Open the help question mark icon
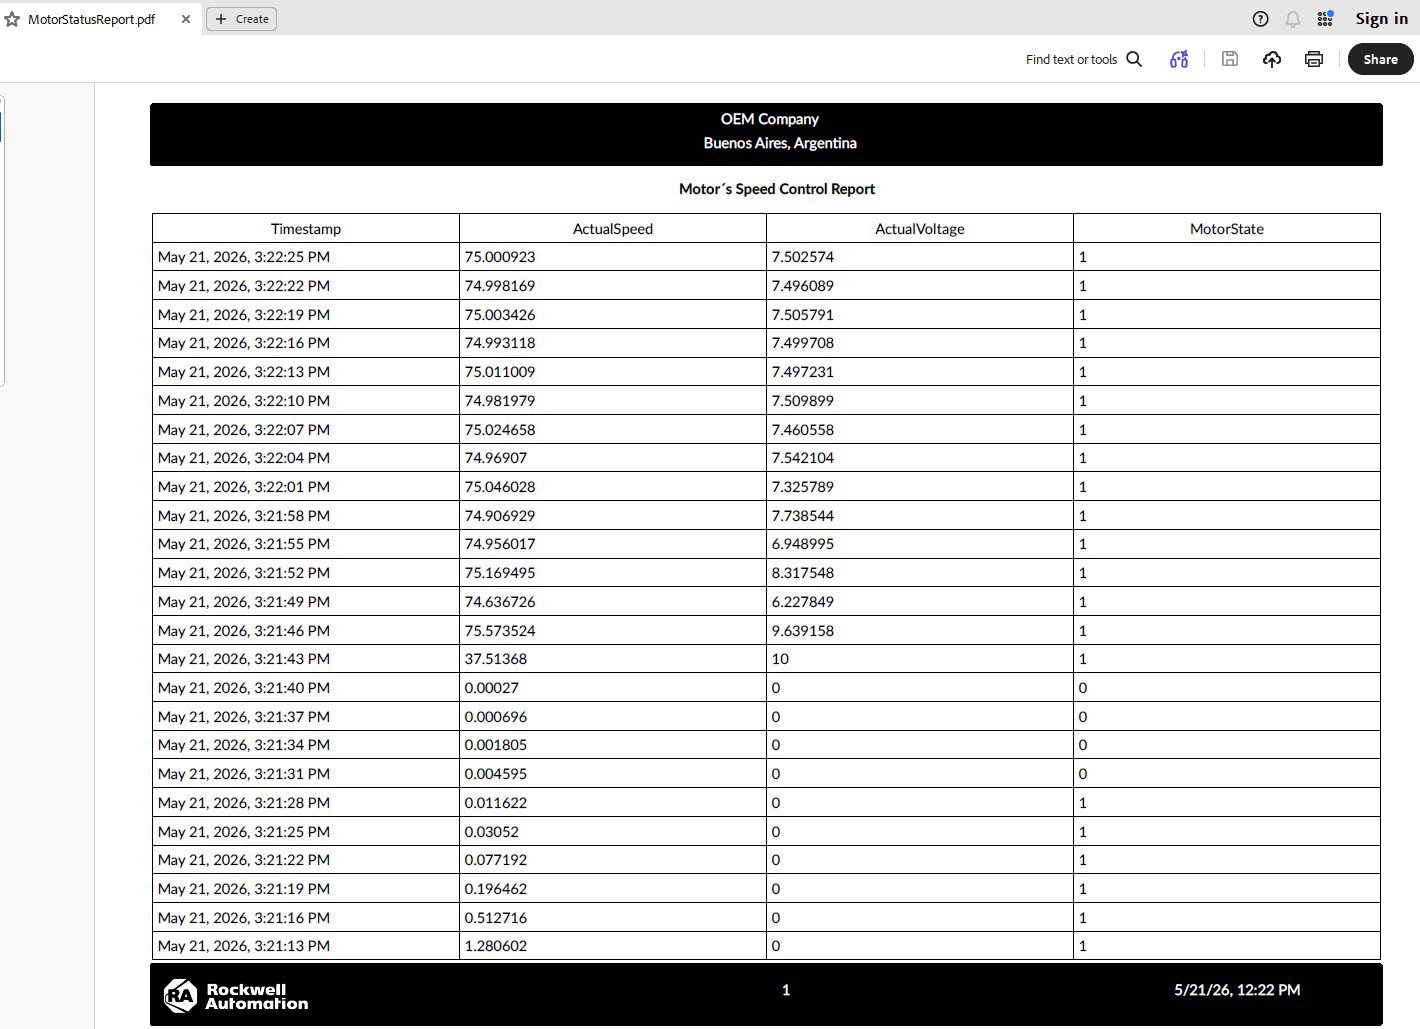1420x1029 pixels. [x=1260, y=19]
